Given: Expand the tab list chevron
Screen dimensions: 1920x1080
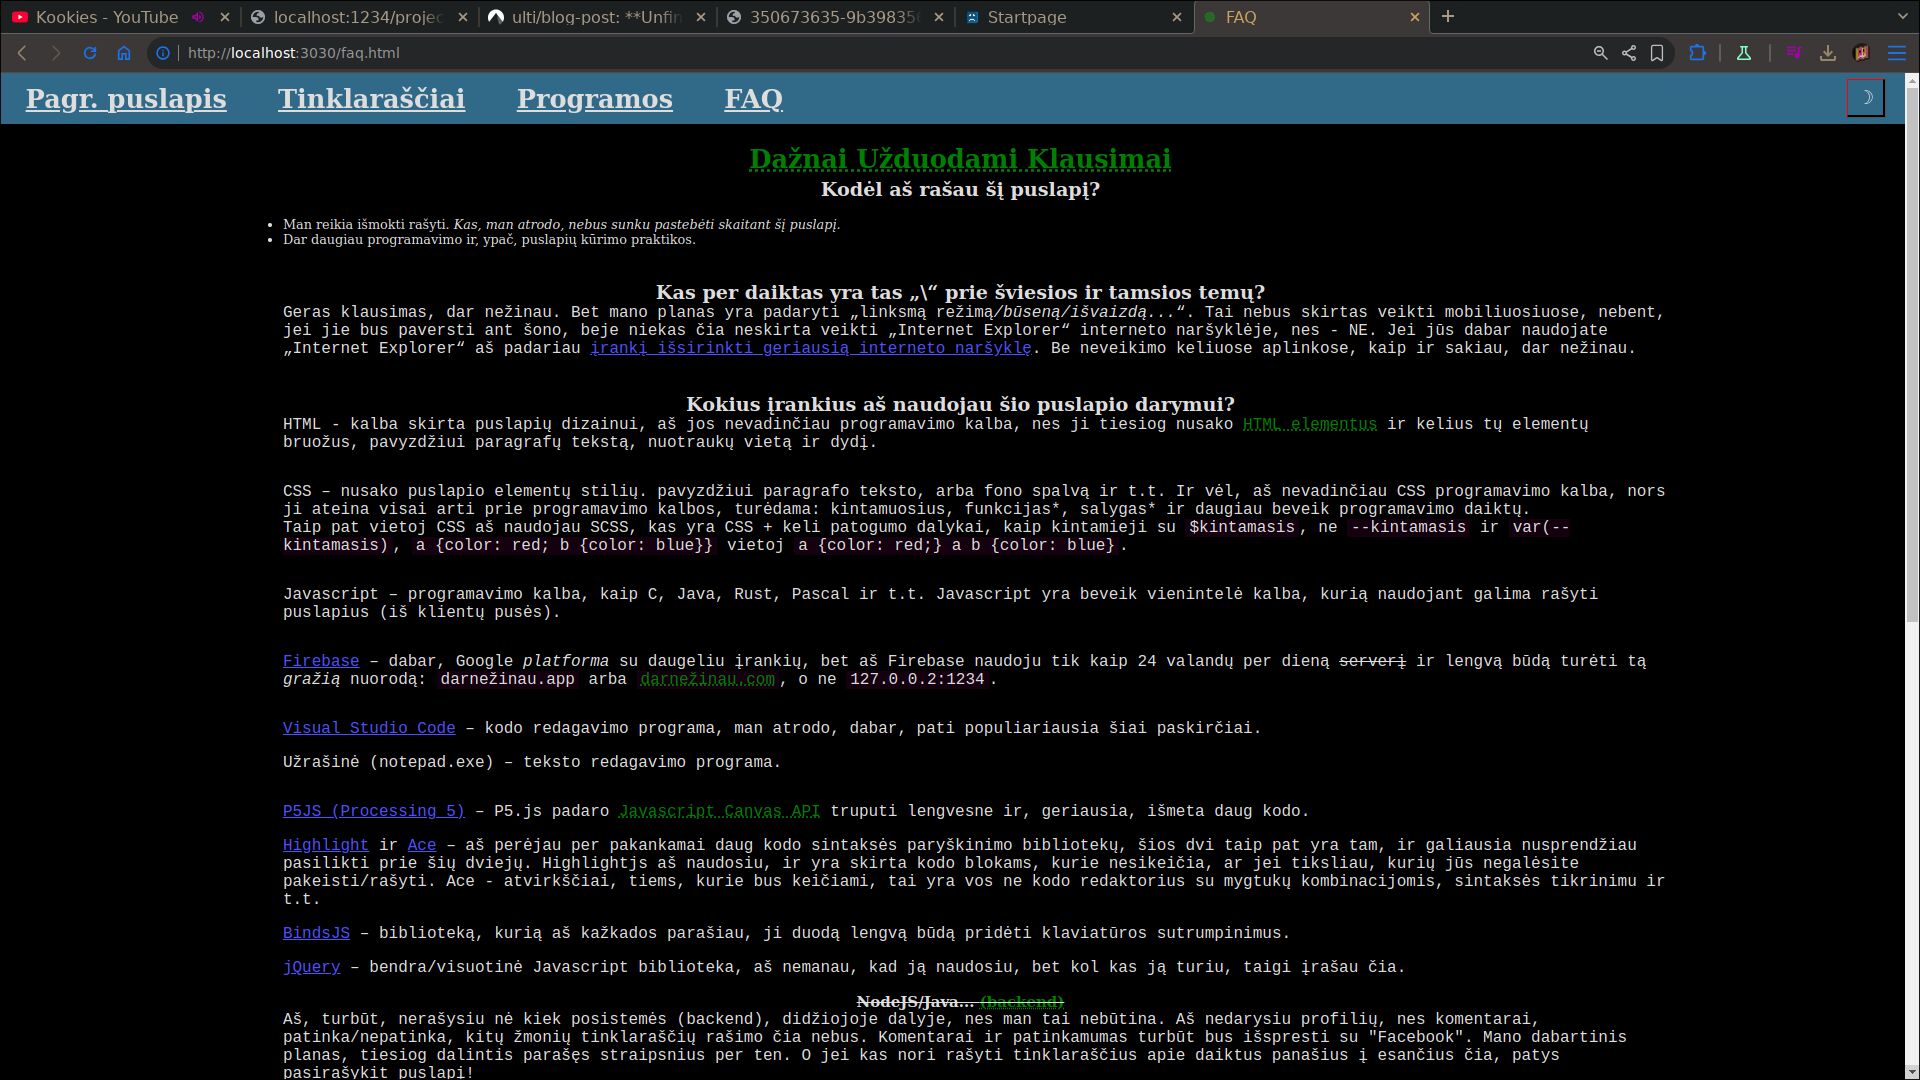Looking at the screenshot, I should pos(1902,17).
